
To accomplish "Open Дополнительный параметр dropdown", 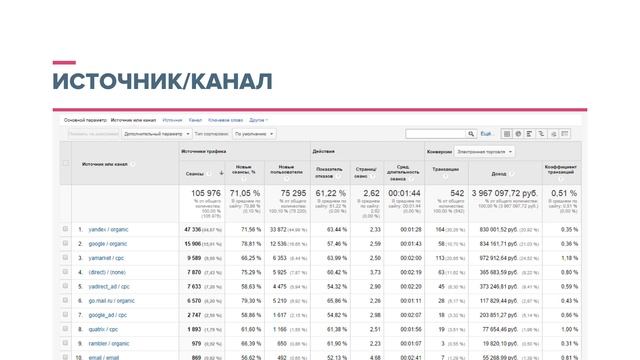I will pyautogui.click(x=156, y=134).
